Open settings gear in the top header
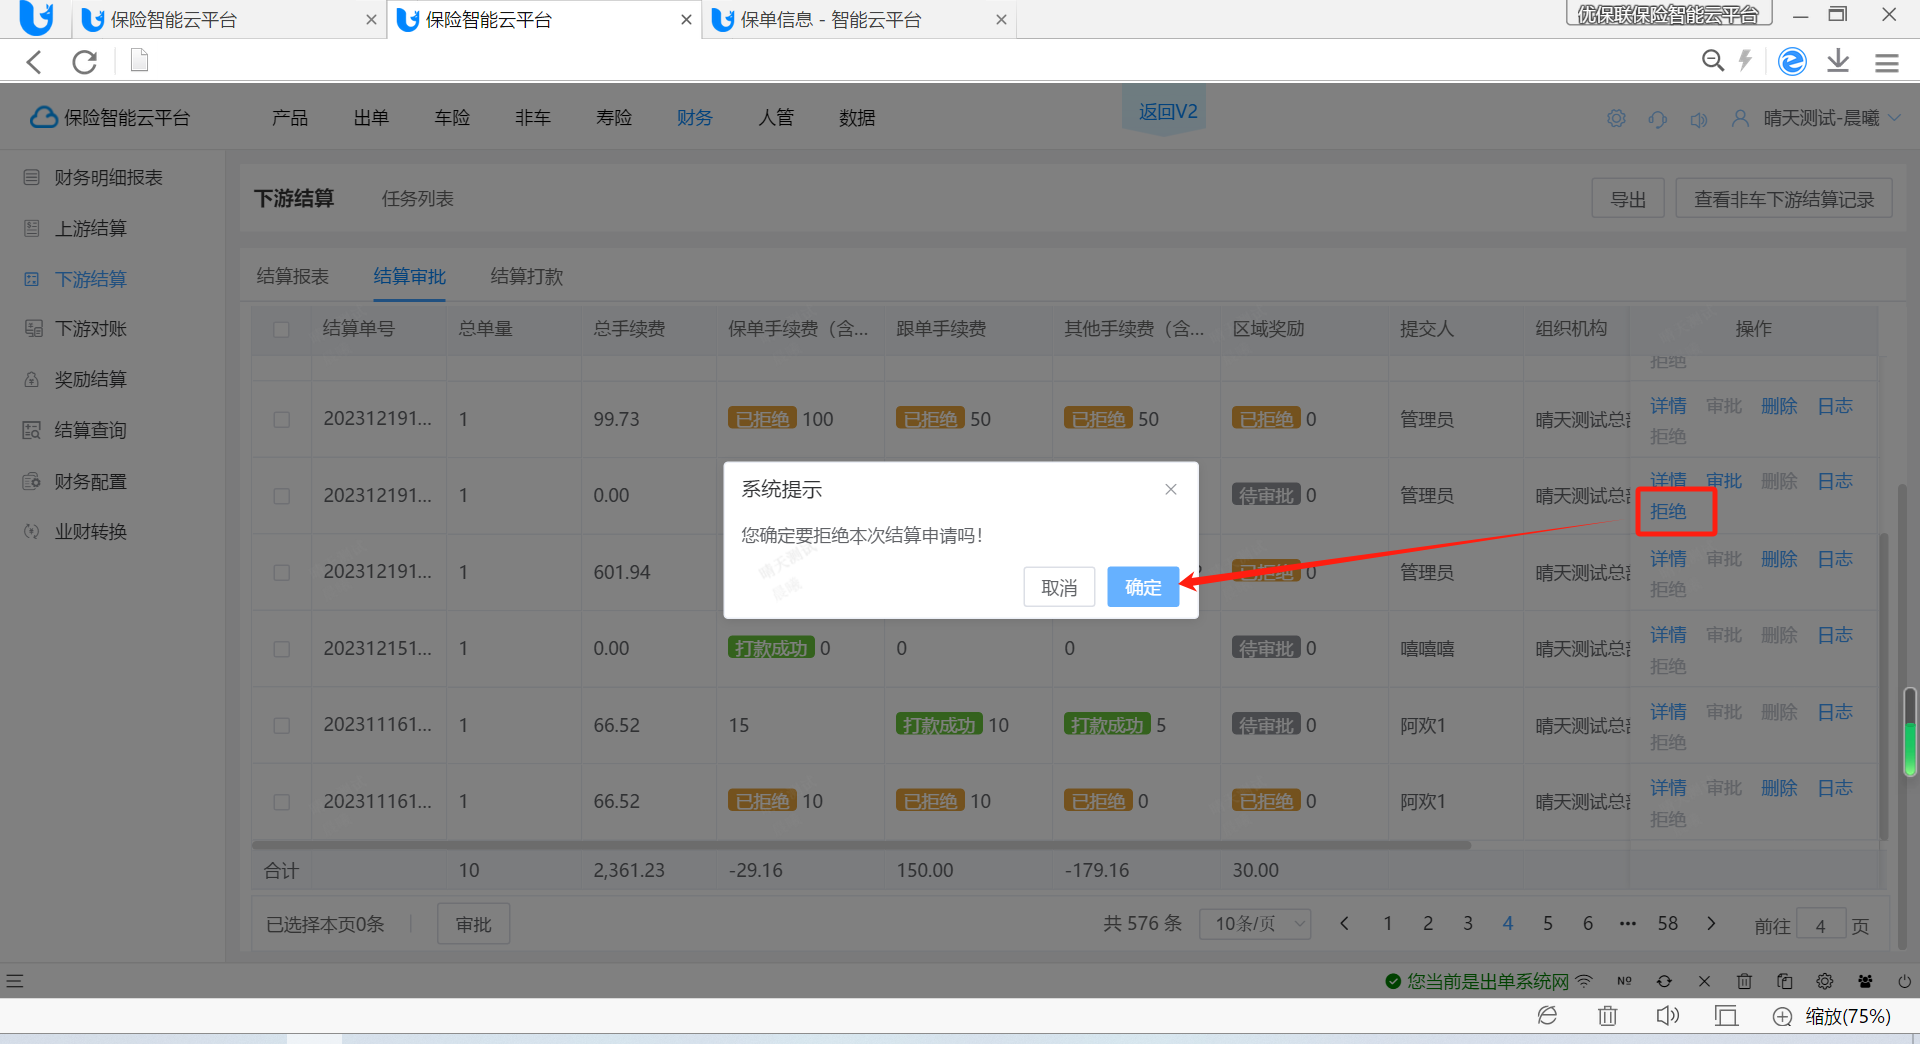The width and height of the screenshot is (1920, 1044). (x=1616, y=118)
